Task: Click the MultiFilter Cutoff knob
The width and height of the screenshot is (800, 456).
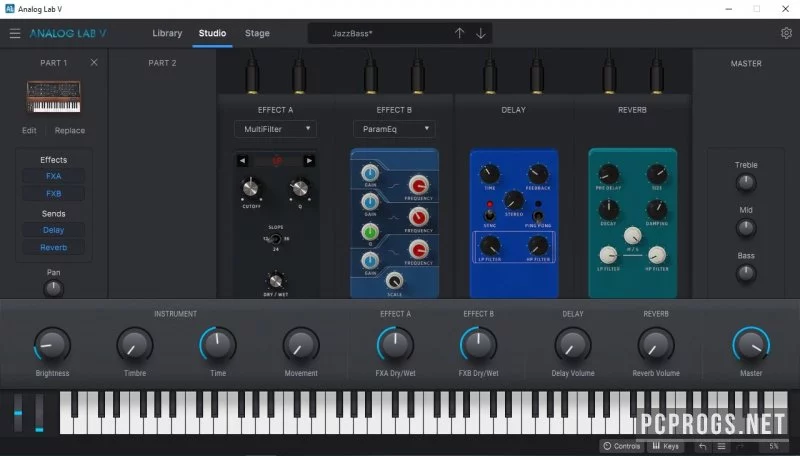Action: pos(251,188)
